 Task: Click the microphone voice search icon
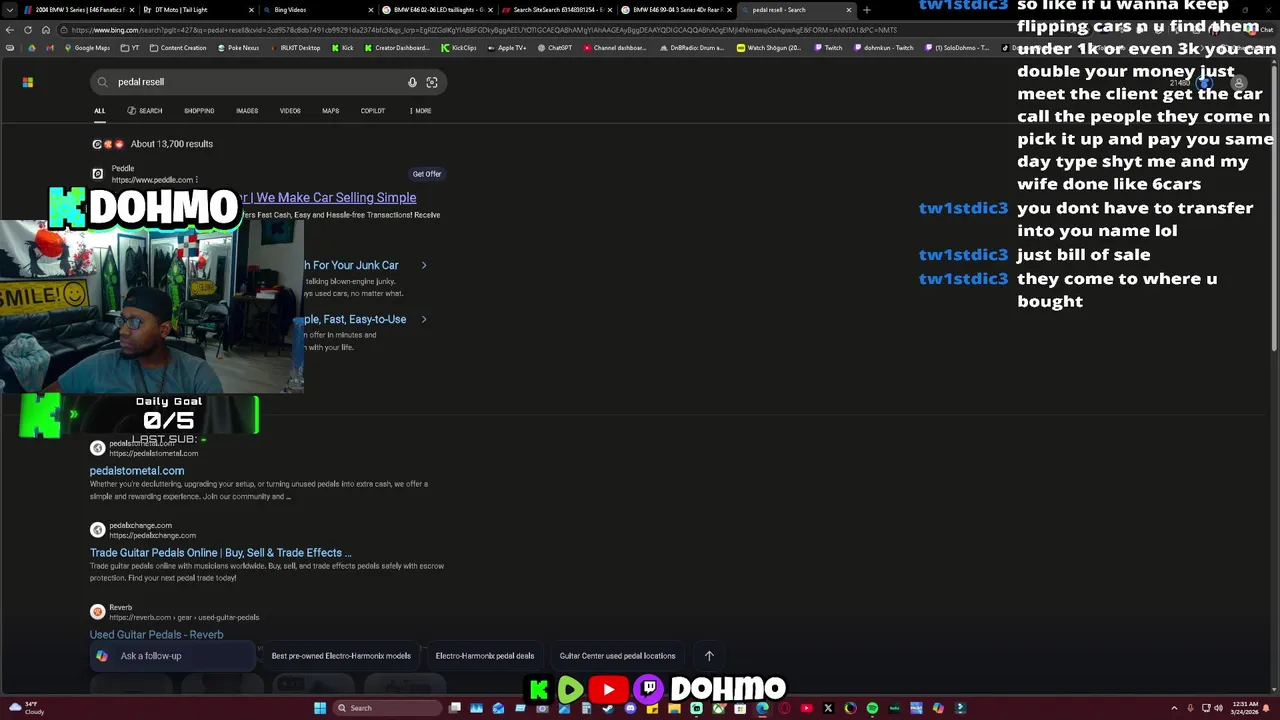click(412, 82)
